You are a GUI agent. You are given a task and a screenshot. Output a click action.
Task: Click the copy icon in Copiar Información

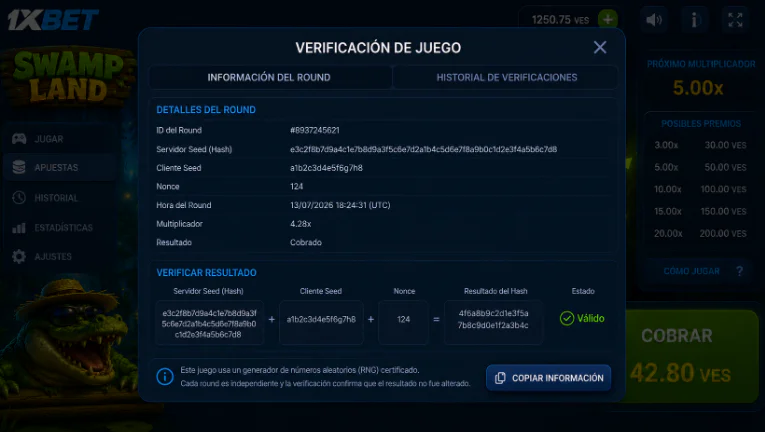[500, 378]
